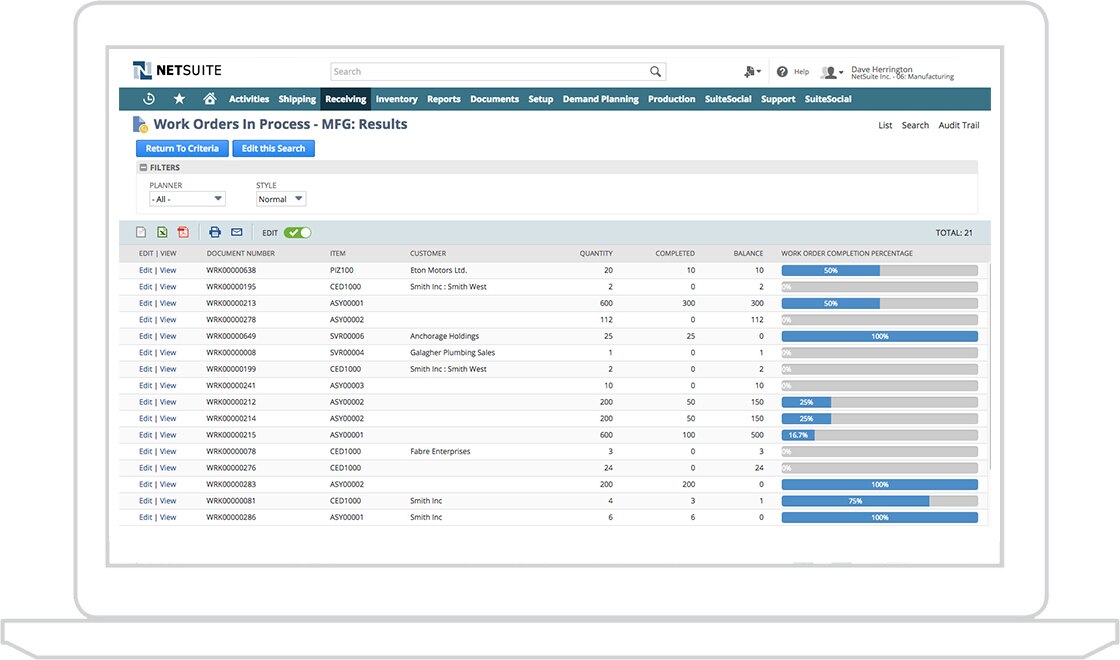
Task: Click the Return To Criteria button
Action: pyautogui.click(x=181, y=148)
